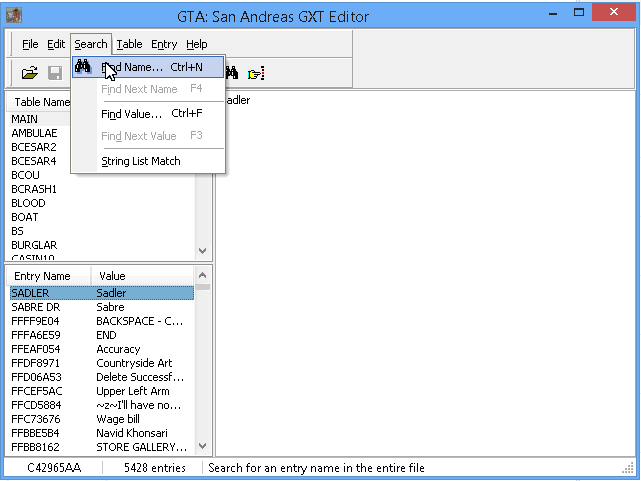Image resolution: width=641 pixels, height=481 pixels.
Task: Choose Find Name... from Search menu
Action: click(x=148, y=67)
